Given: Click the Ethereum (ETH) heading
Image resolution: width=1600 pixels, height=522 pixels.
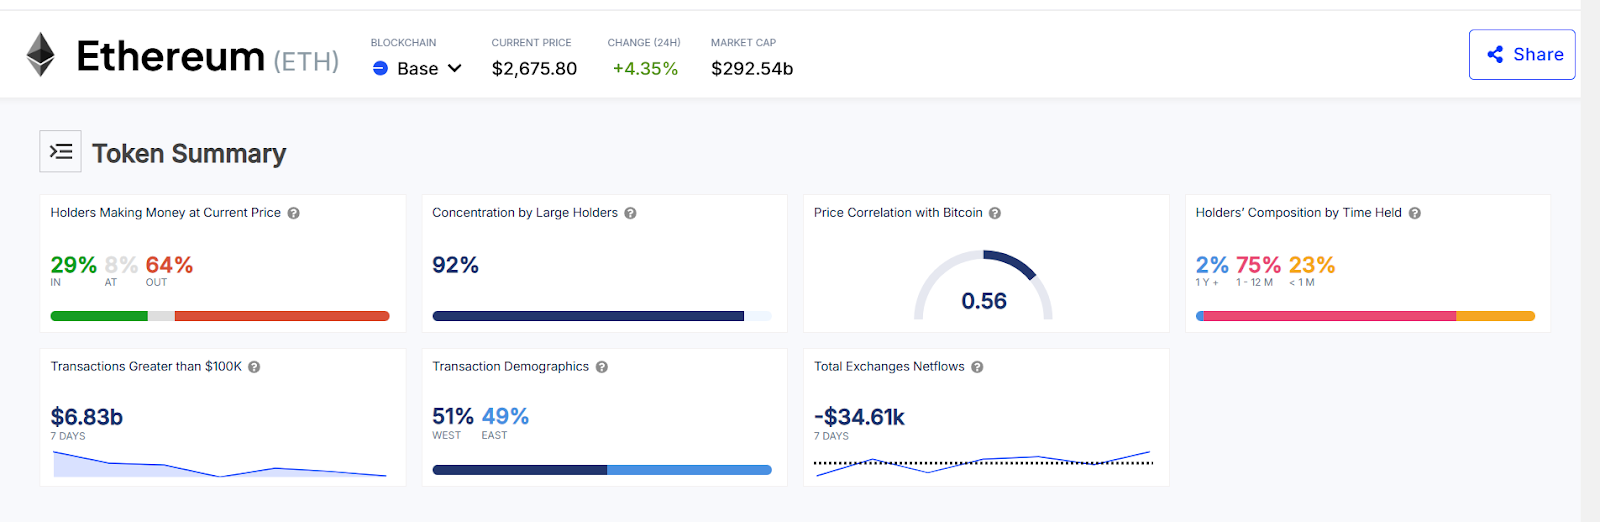Looking at the screenshot, I should [207, 57].
